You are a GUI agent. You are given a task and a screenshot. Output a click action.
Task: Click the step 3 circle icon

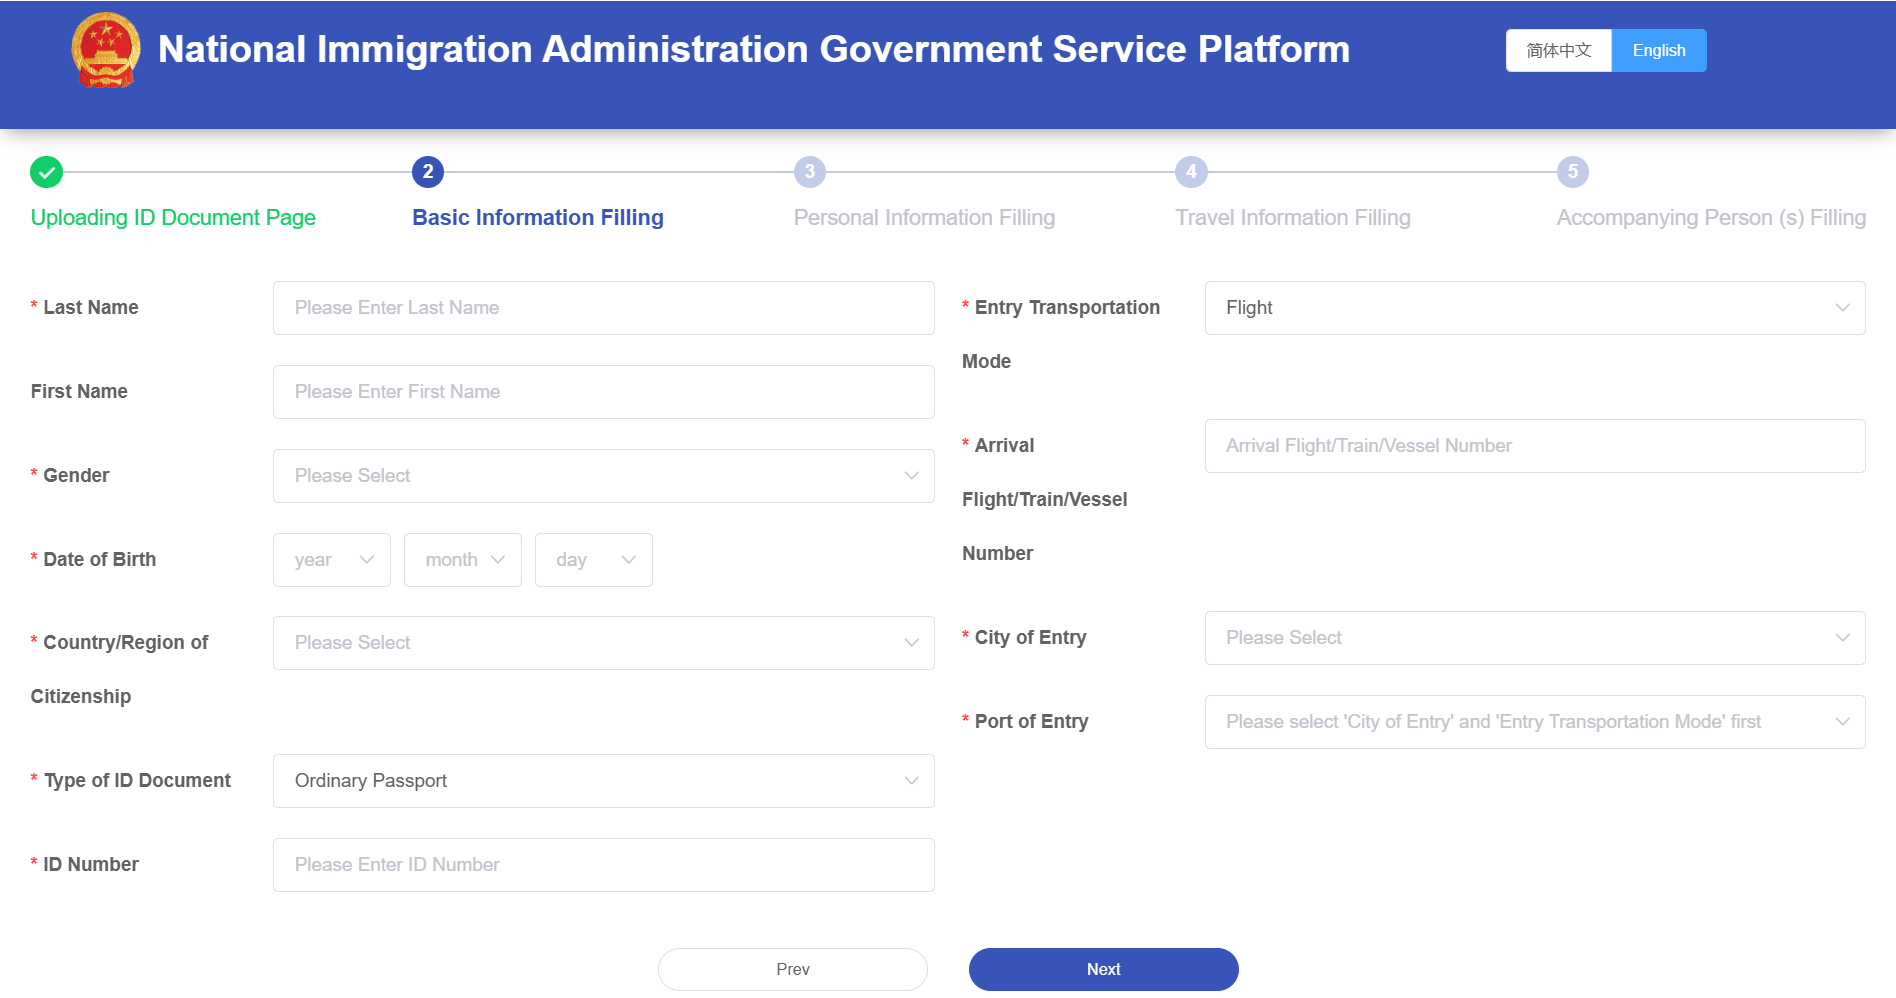click(810, 172)
